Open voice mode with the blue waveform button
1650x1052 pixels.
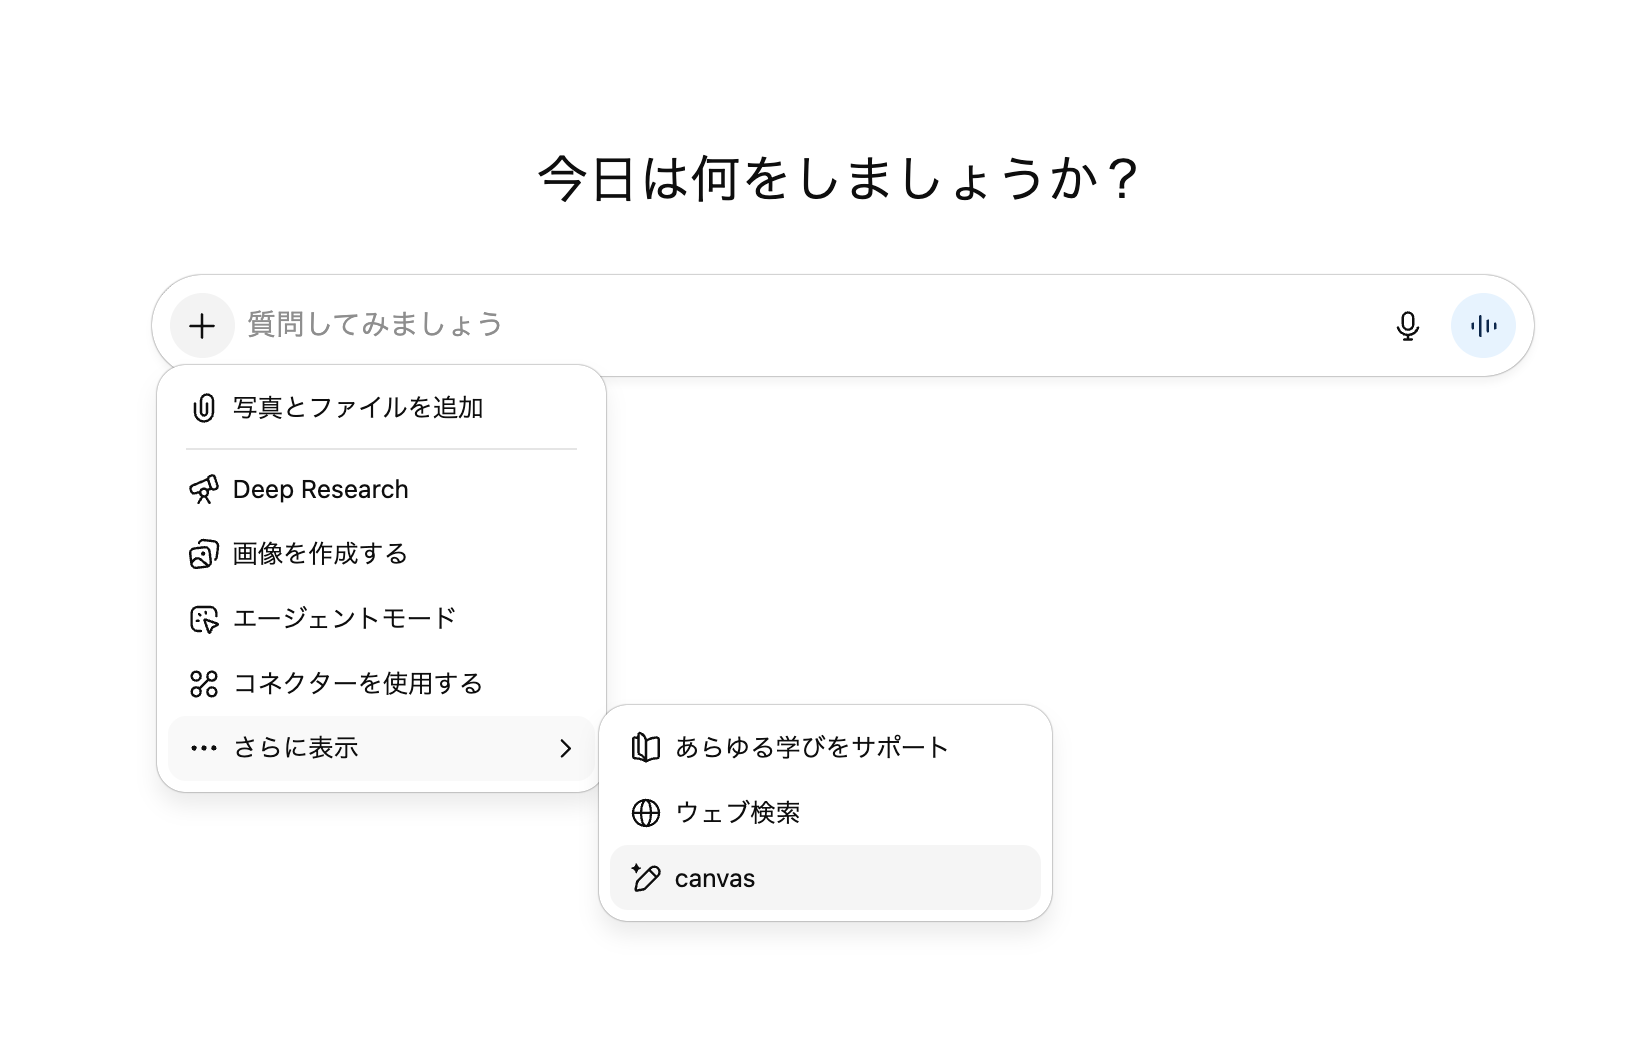(1483, 325)
